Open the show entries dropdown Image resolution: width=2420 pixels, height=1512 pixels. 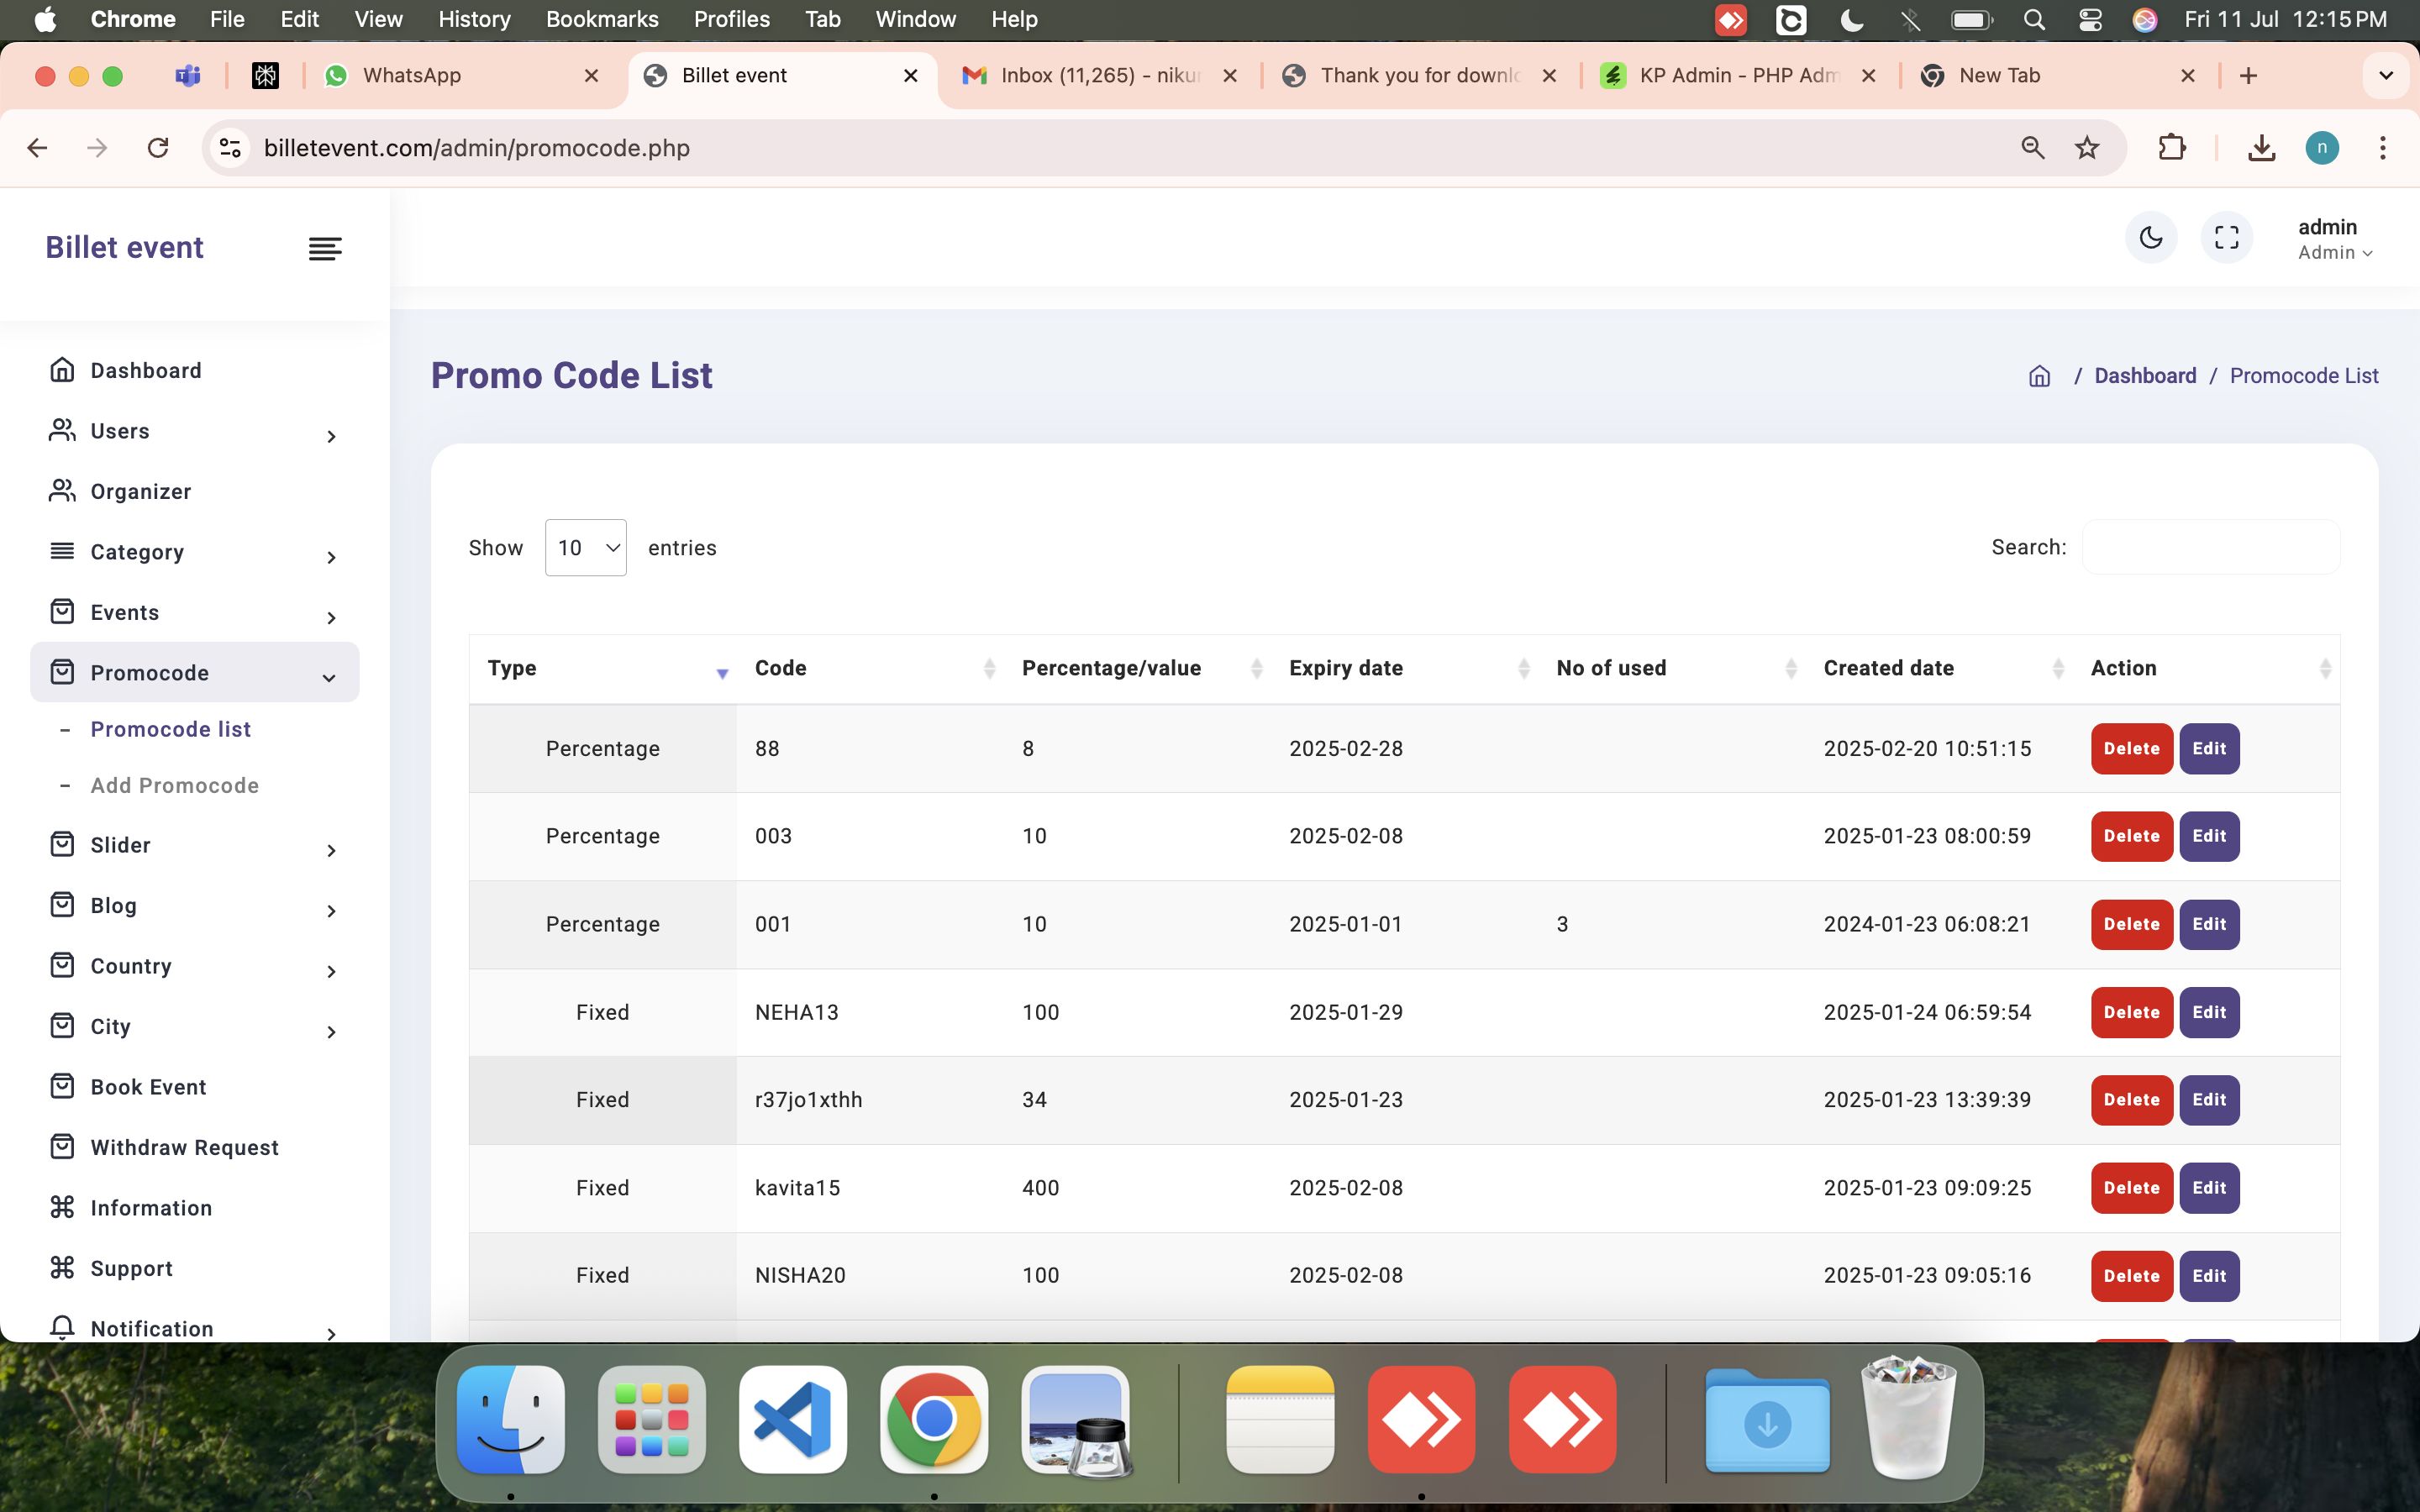585,548
